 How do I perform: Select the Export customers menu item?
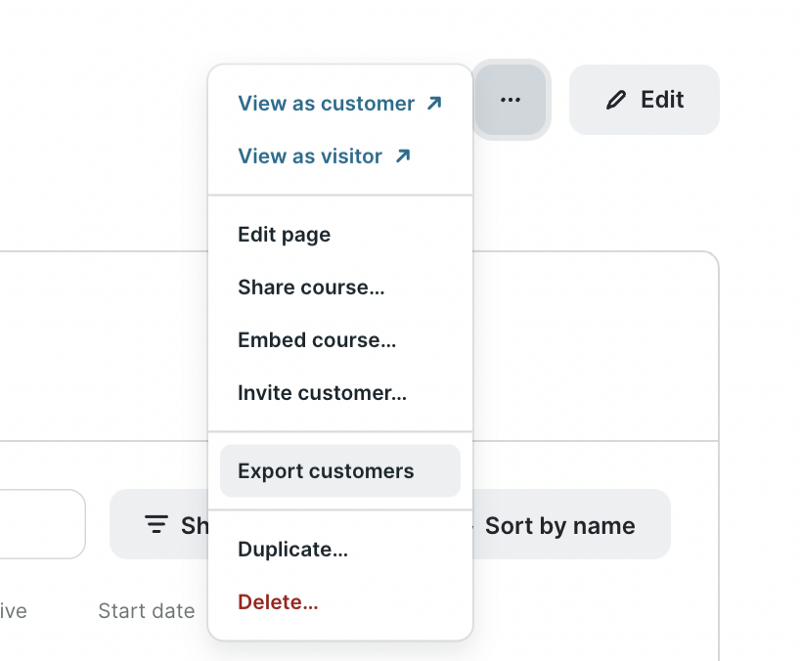326,471
